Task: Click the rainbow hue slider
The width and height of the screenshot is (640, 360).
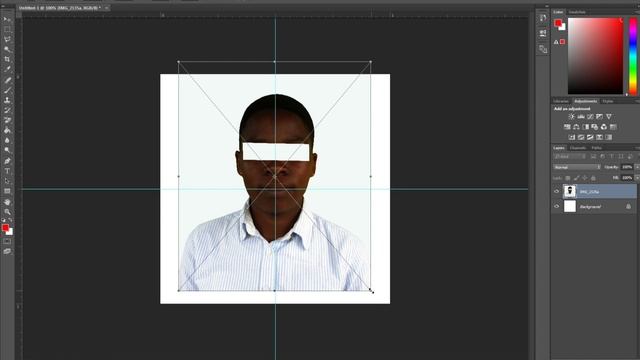Action: [633, 56]
